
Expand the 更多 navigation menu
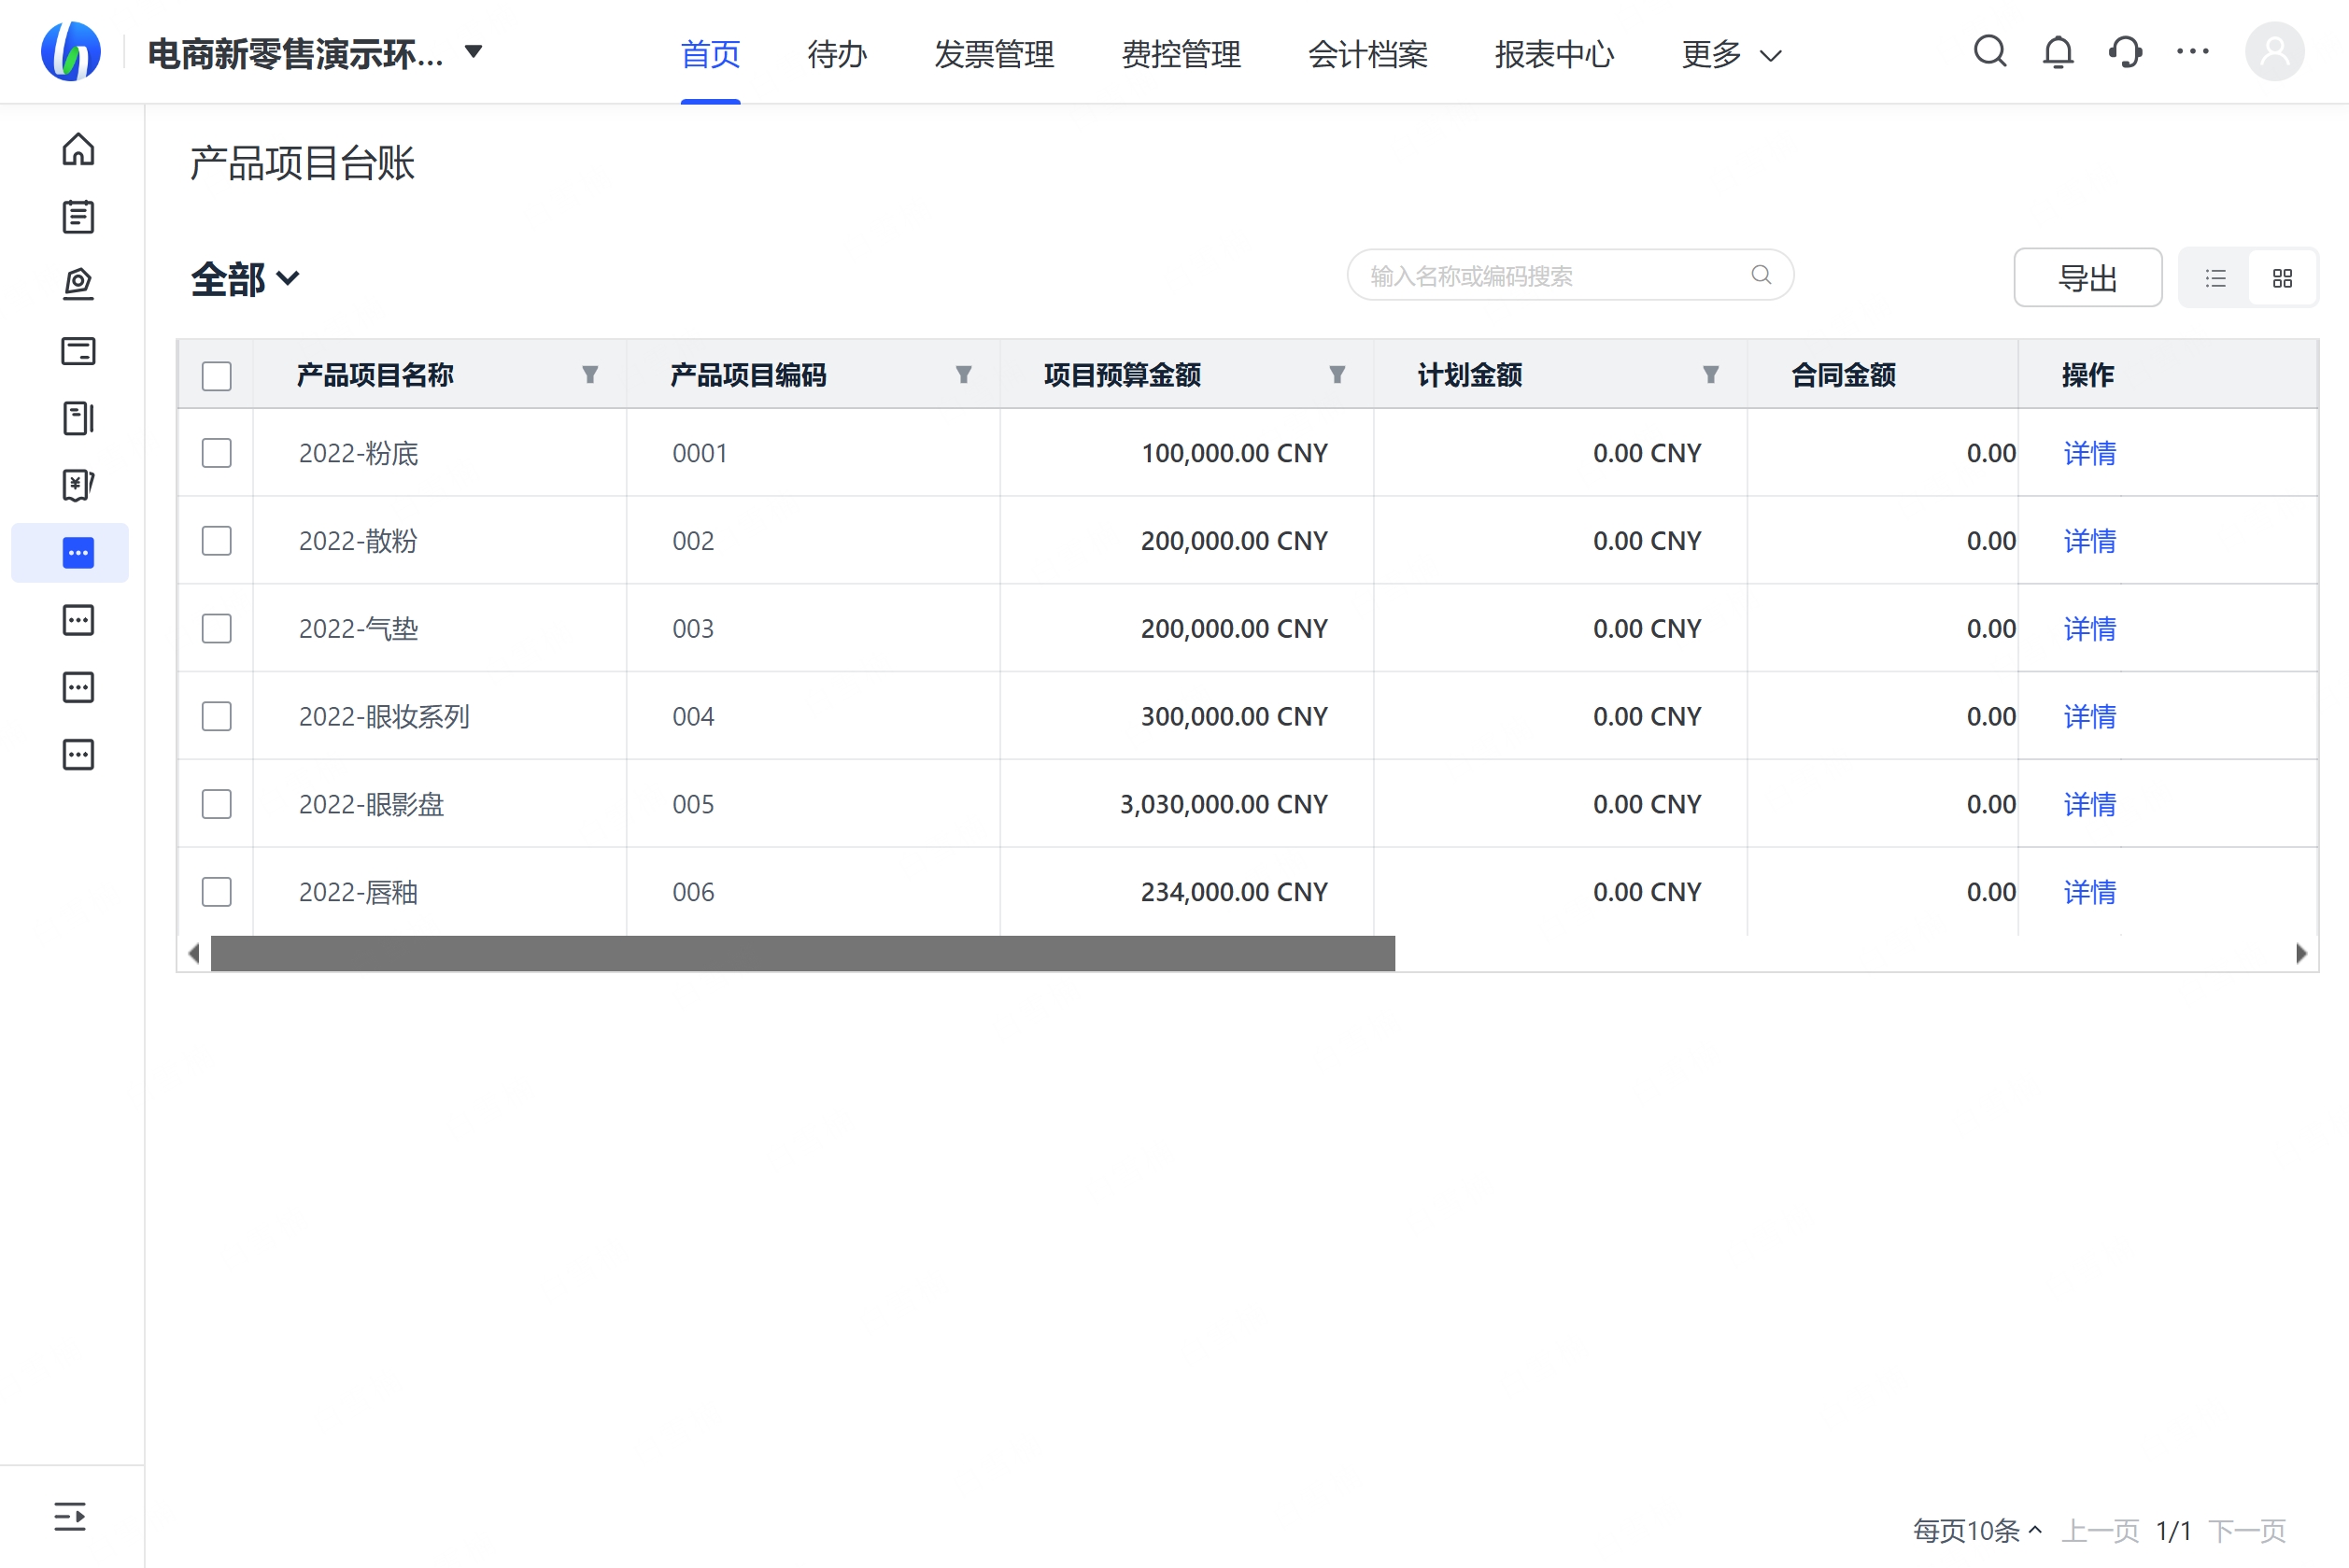(1731, 54)
